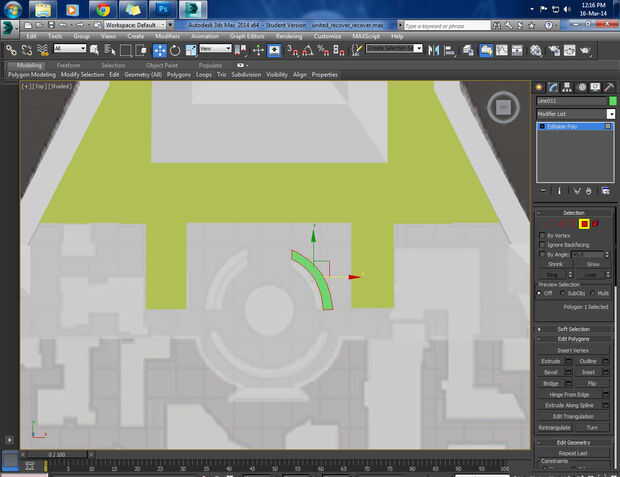Click the Bridge button

pos(550,384)
